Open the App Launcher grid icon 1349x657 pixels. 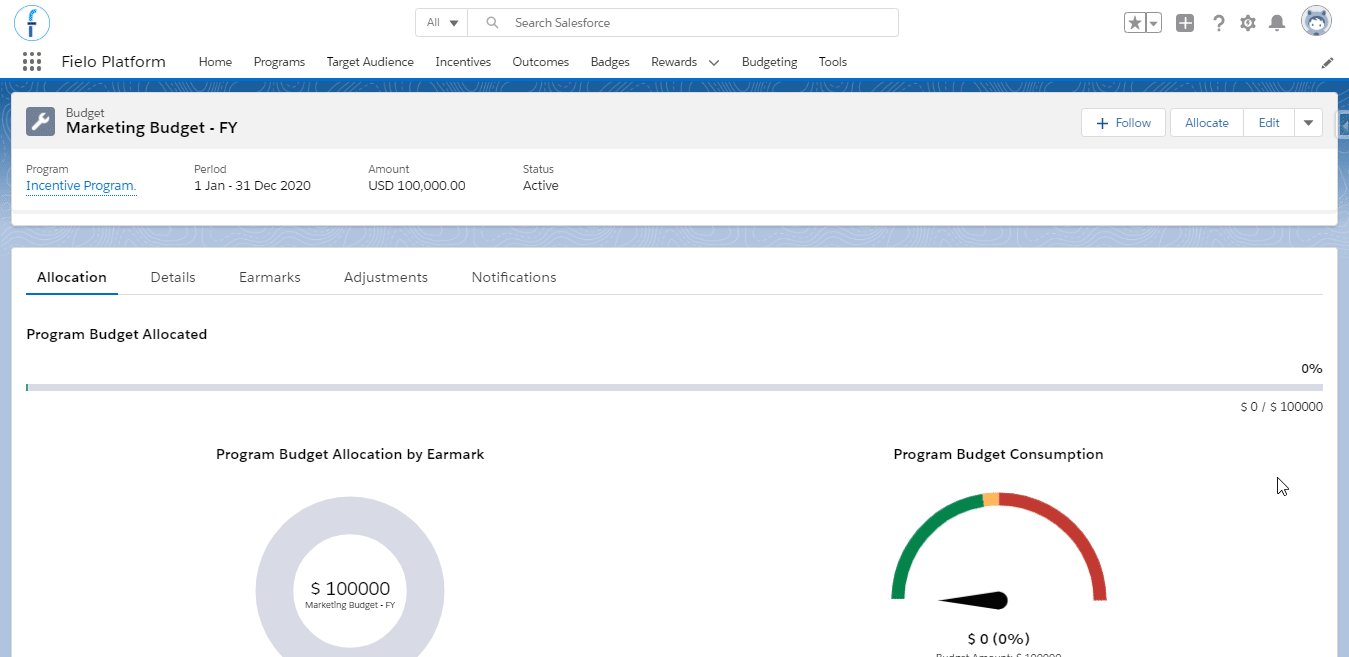(x=32, y=62)
